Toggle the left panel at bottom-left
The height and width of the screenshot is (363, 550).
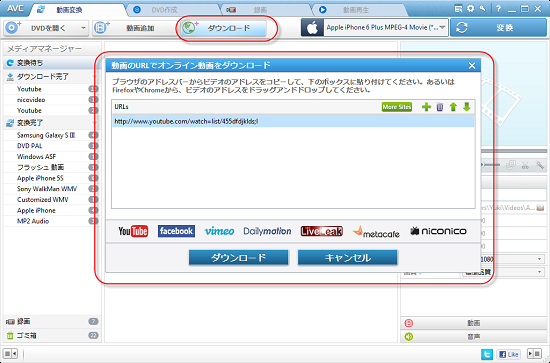tap(11, 354)
